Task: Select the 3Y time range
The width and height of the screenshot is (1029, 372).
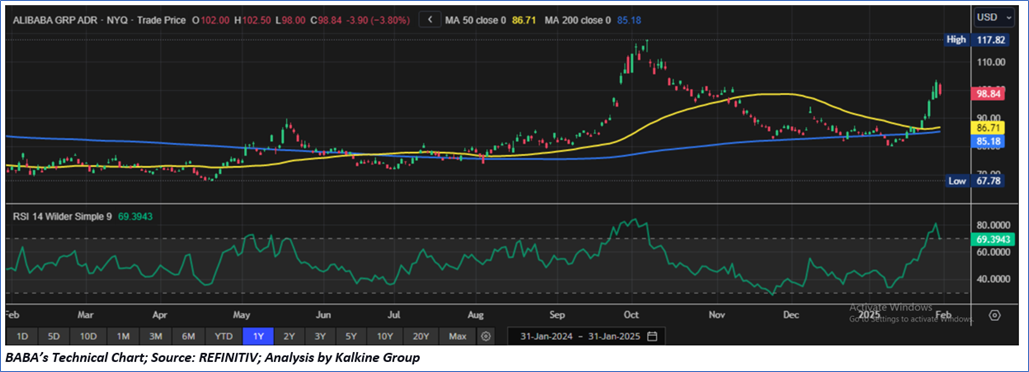Action: point(320,336)
